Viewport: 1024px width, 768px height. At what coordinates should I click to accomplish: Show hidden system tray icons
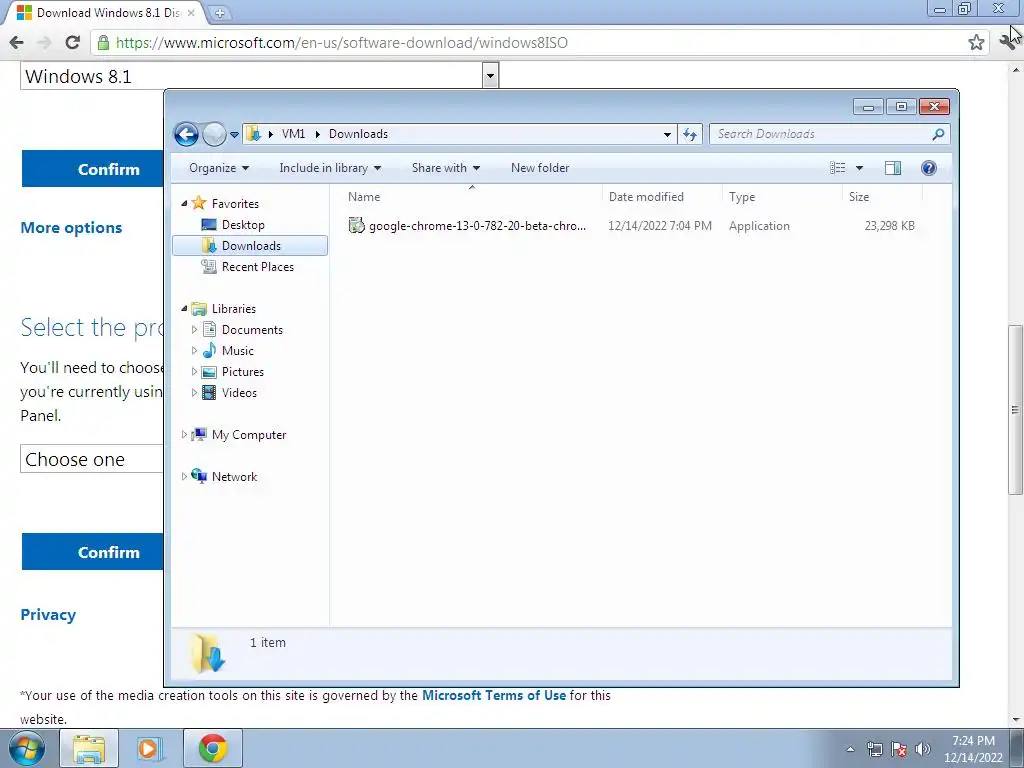click(850, 749)
